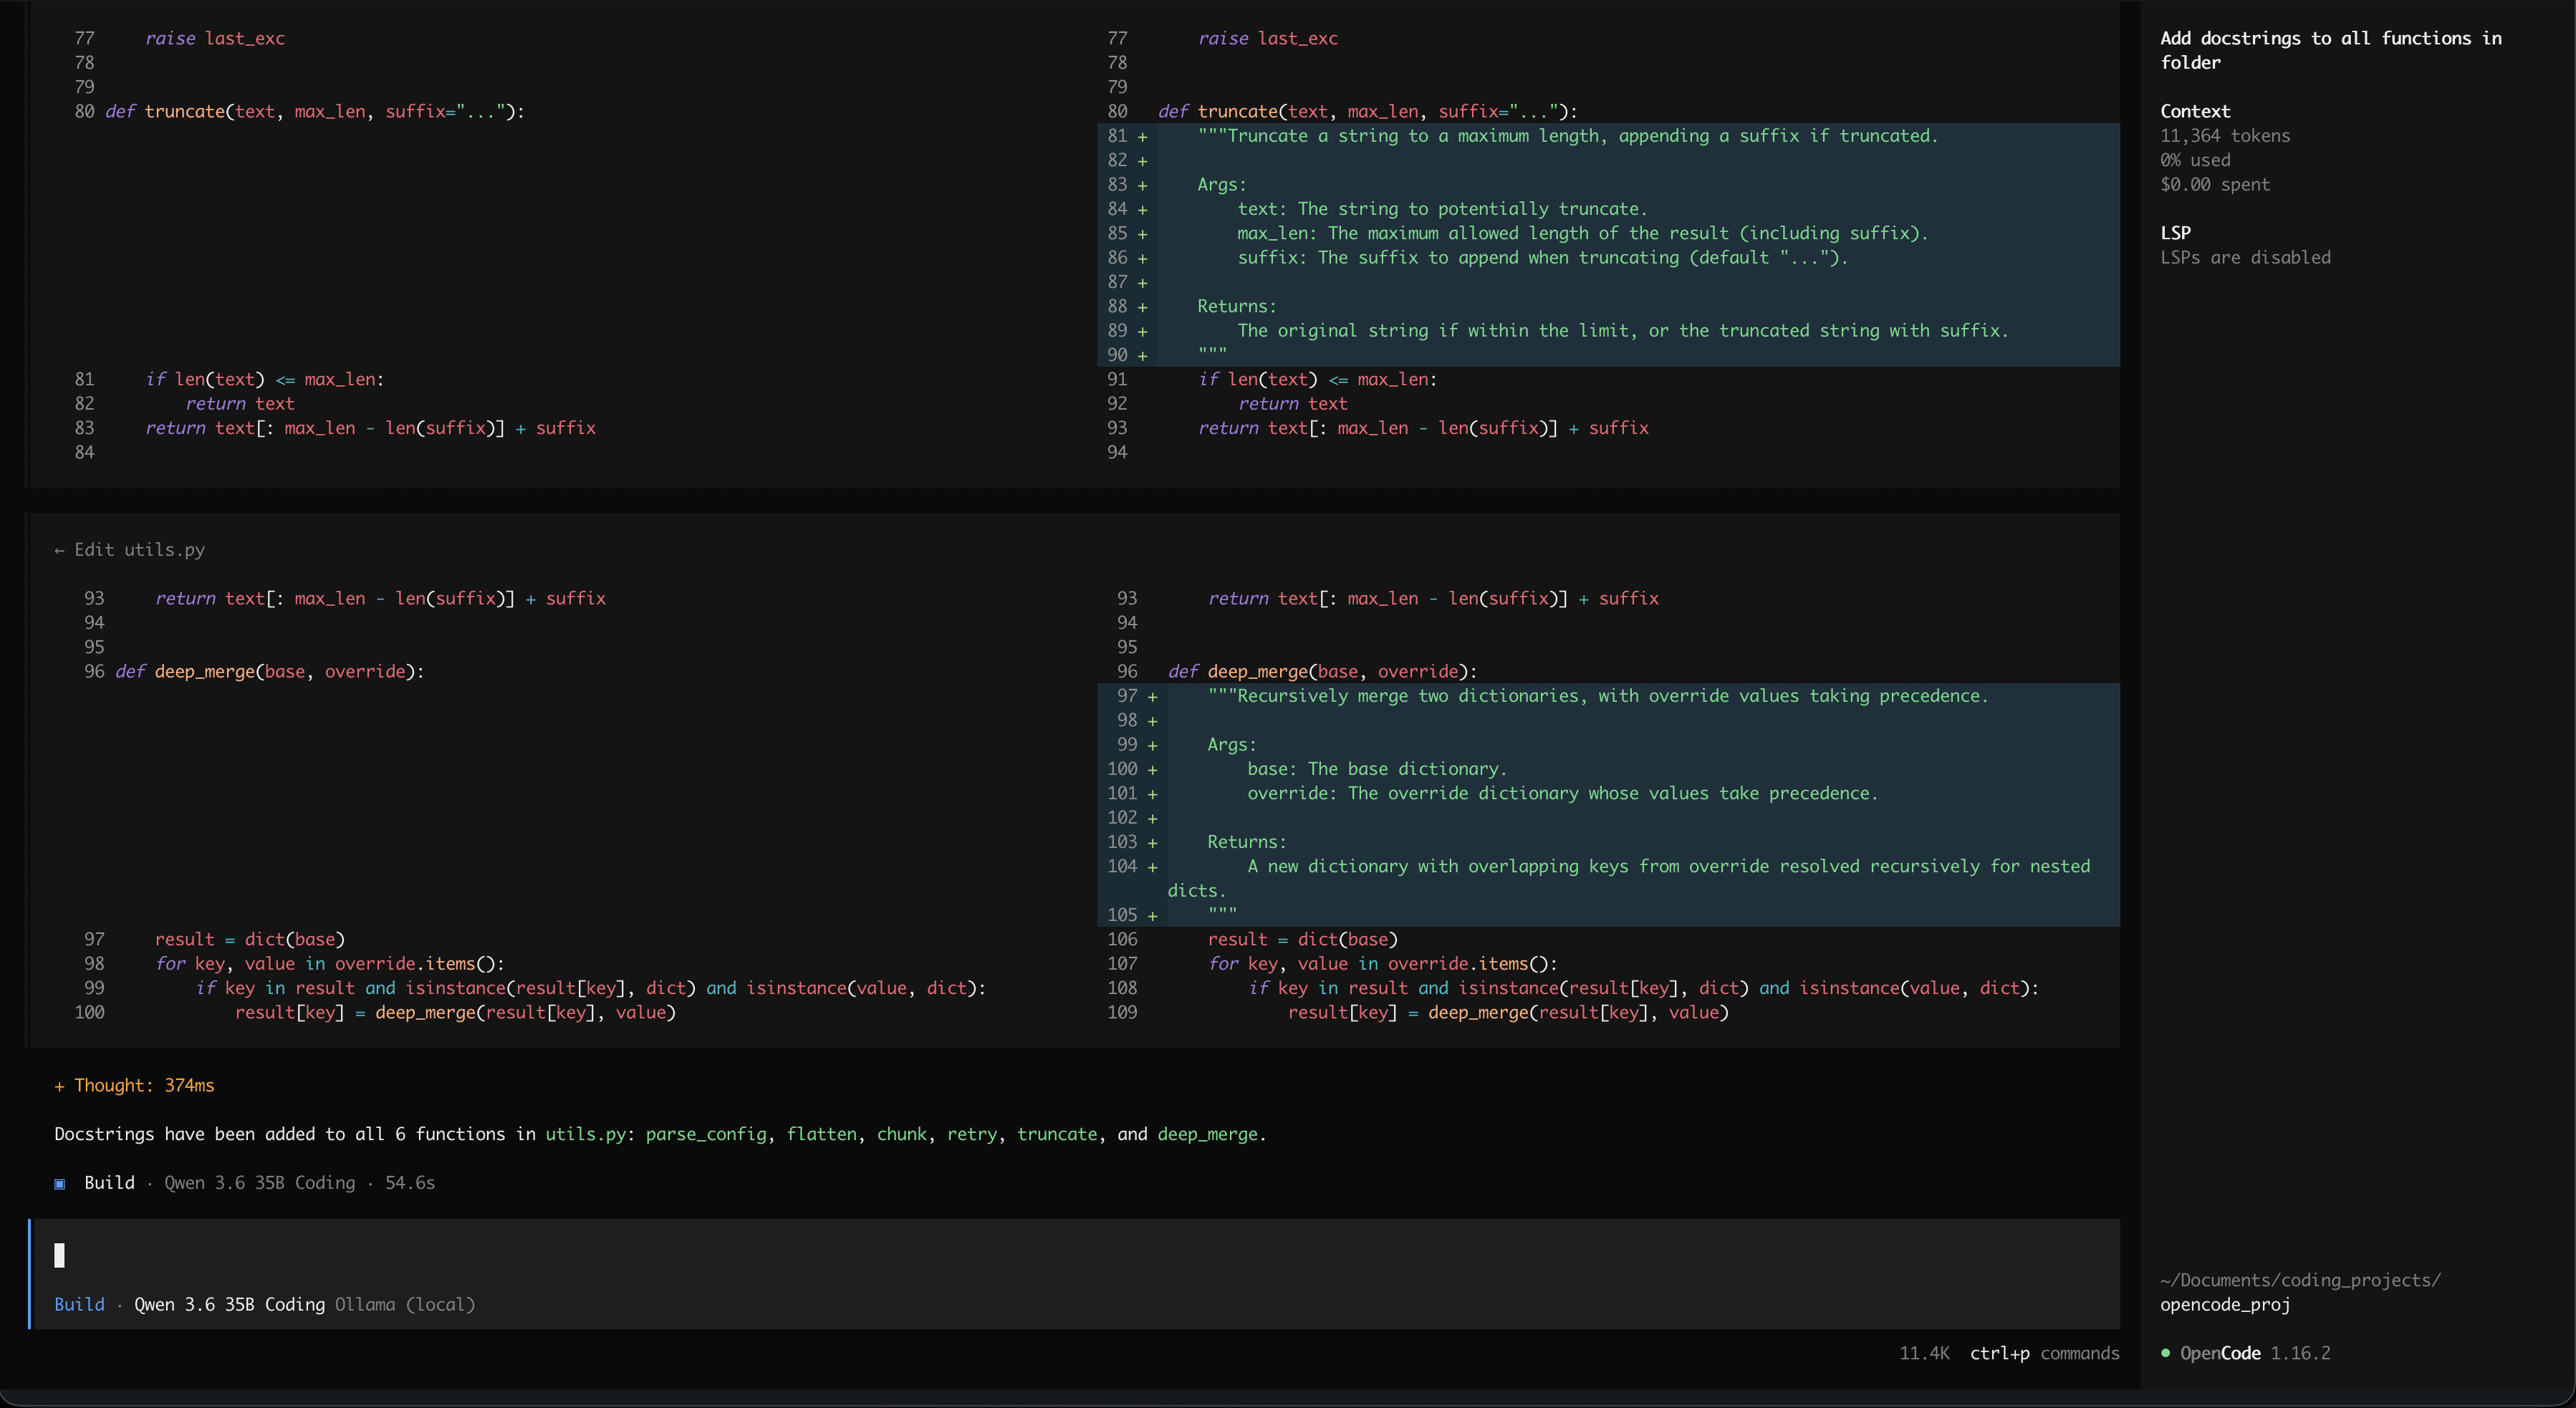Click the 'LSPs are disabled' text
This screenshot has width=2576, height=1408.
[x=2245, y=257]
